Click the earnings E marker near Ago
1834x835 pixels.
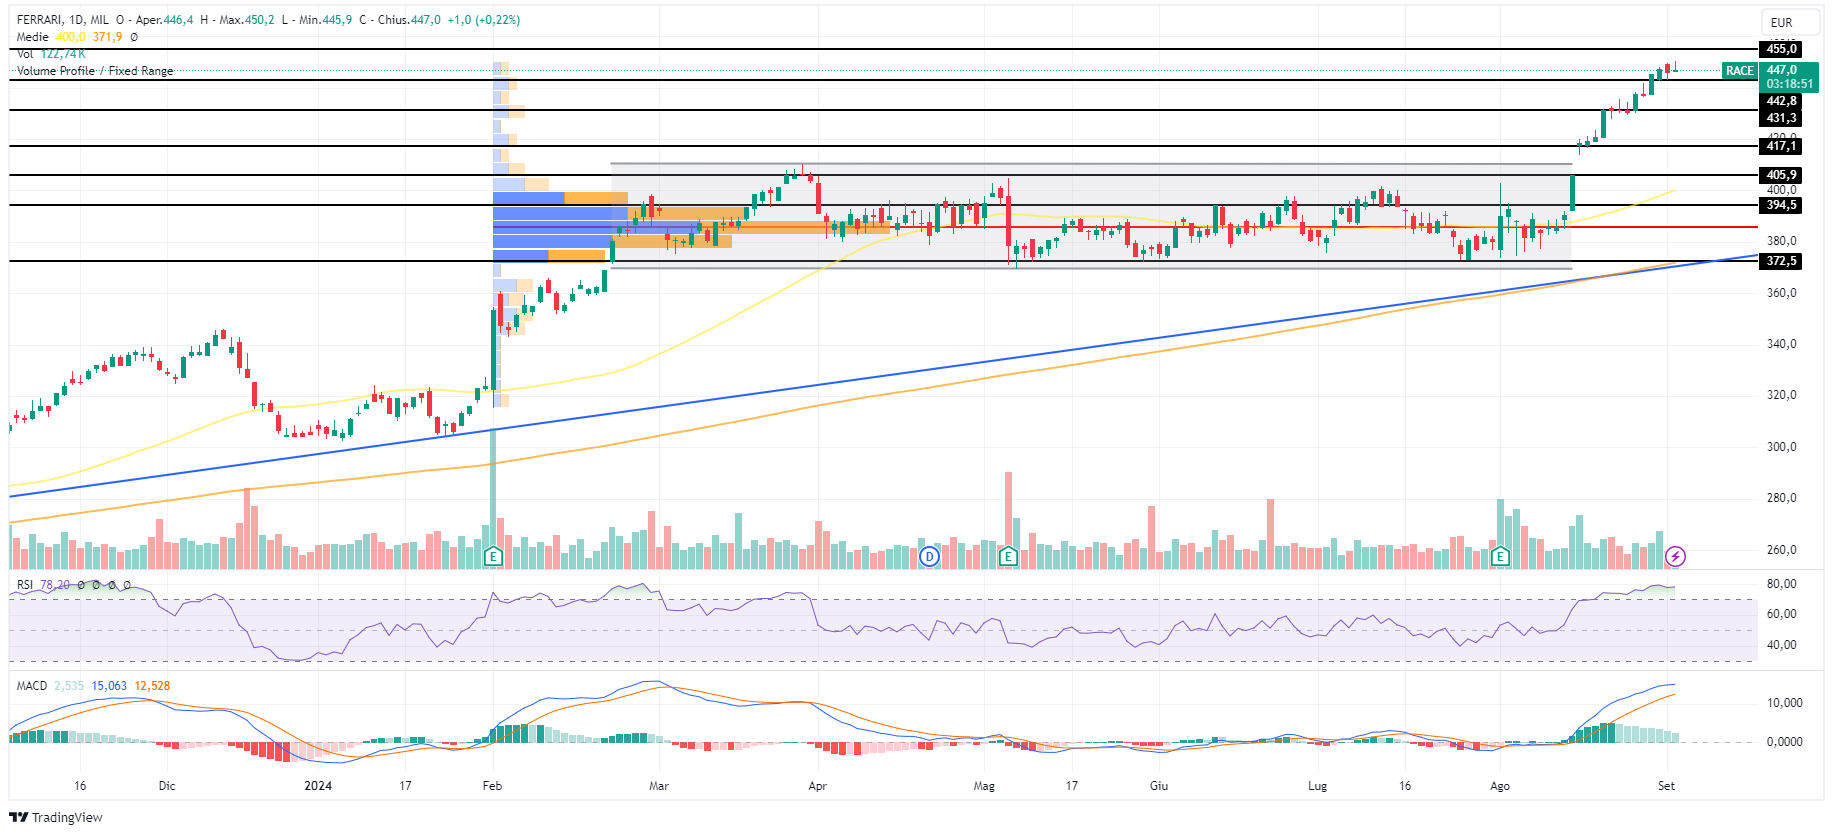click(1500, 556)
